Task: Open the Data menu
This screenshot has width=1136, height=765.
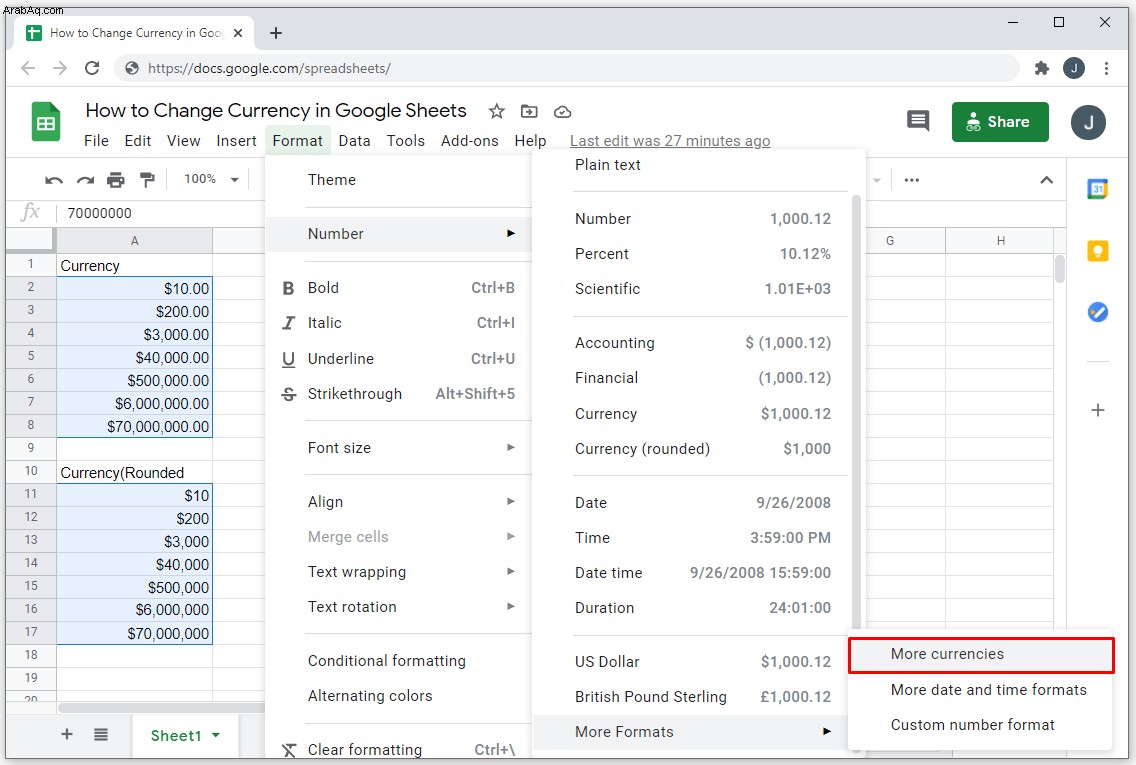Action: 354,141
